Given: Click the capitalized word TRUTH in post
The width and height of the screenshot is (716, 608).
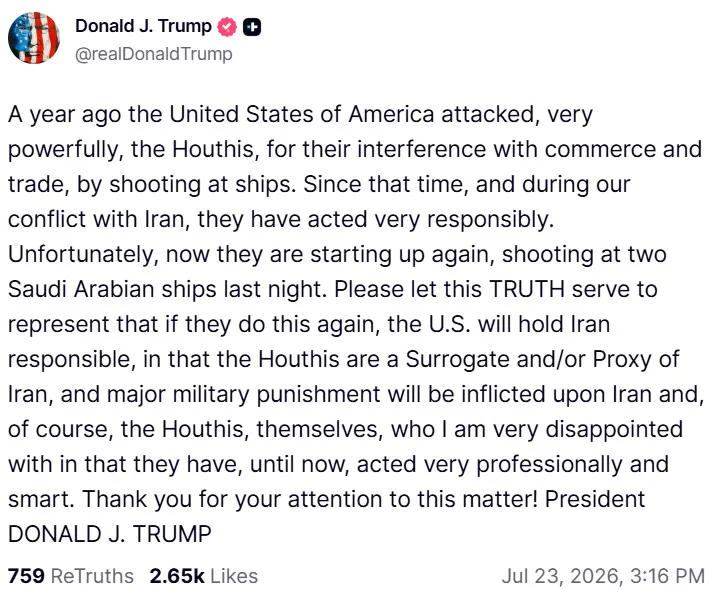Looking at the screenshot, I should (x=527, y=289).
